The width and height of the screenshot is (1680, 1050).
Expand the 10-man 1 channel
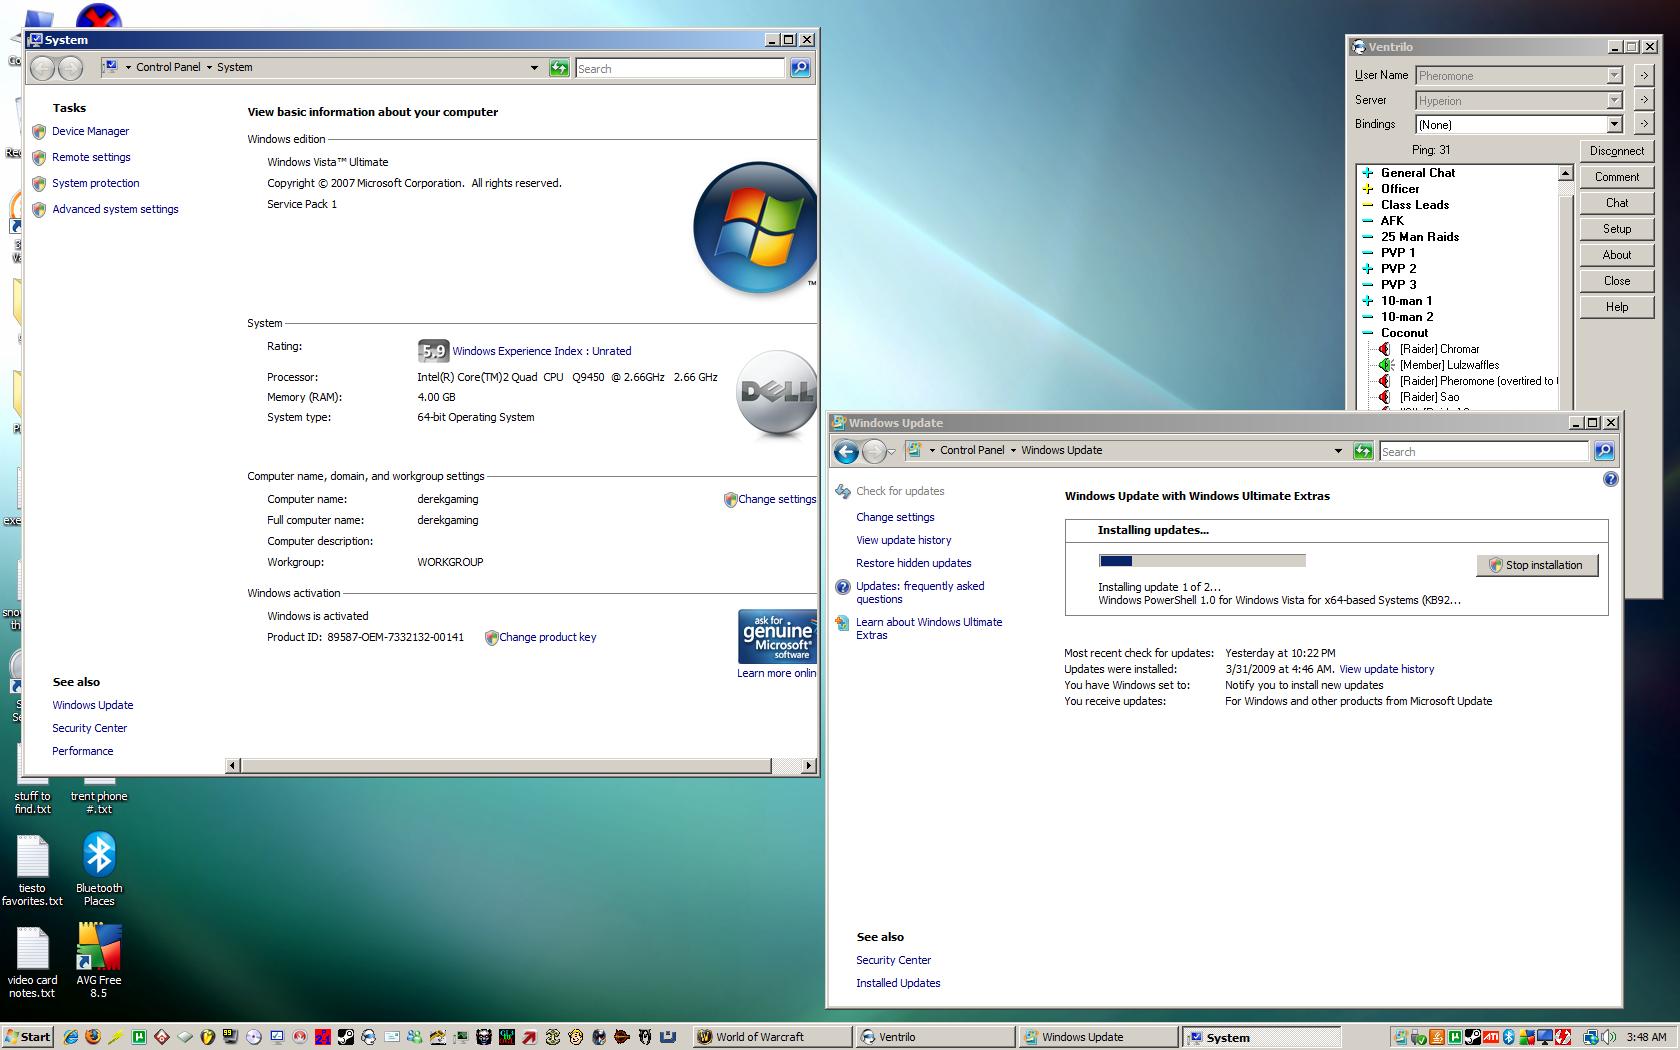pos(1367,301)
